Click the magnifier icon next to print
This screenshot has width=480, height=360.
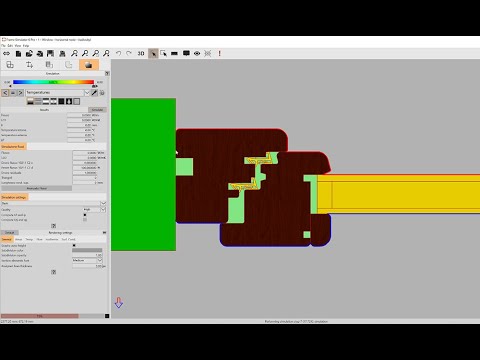point(74,53)
